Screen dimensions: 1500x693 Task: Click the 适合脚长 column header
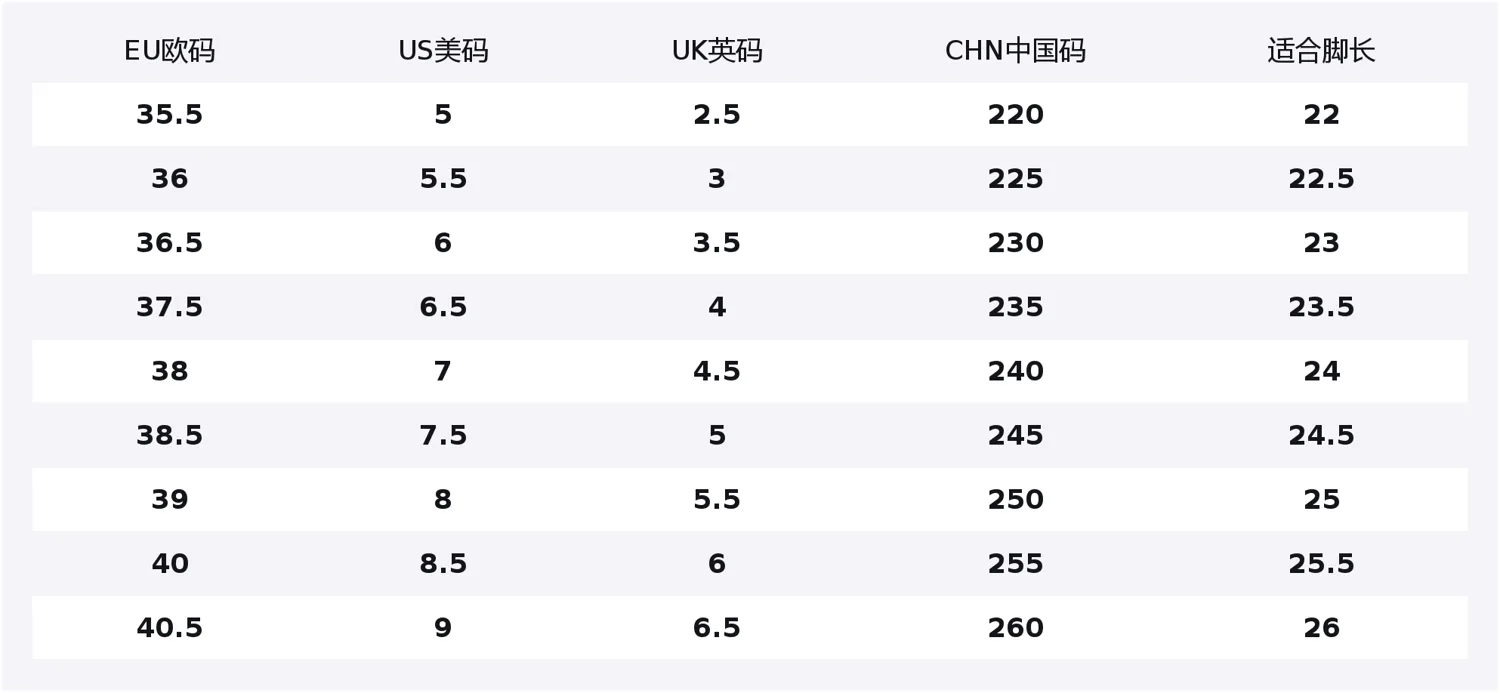click(1321, 51)
